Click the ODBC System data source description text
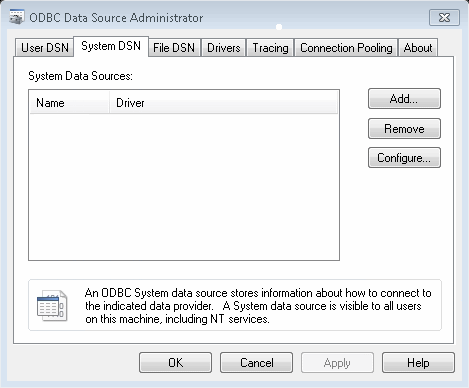The width and height of the screenshot is (469, 388). tap(258, 306)
